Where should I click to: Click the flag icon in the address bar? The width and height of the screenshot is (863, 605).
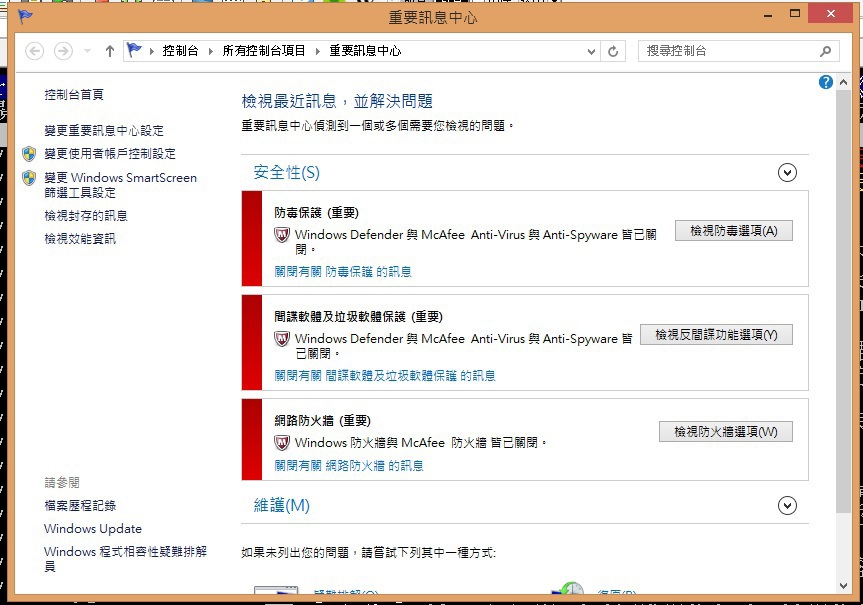[x=134, y=51]
